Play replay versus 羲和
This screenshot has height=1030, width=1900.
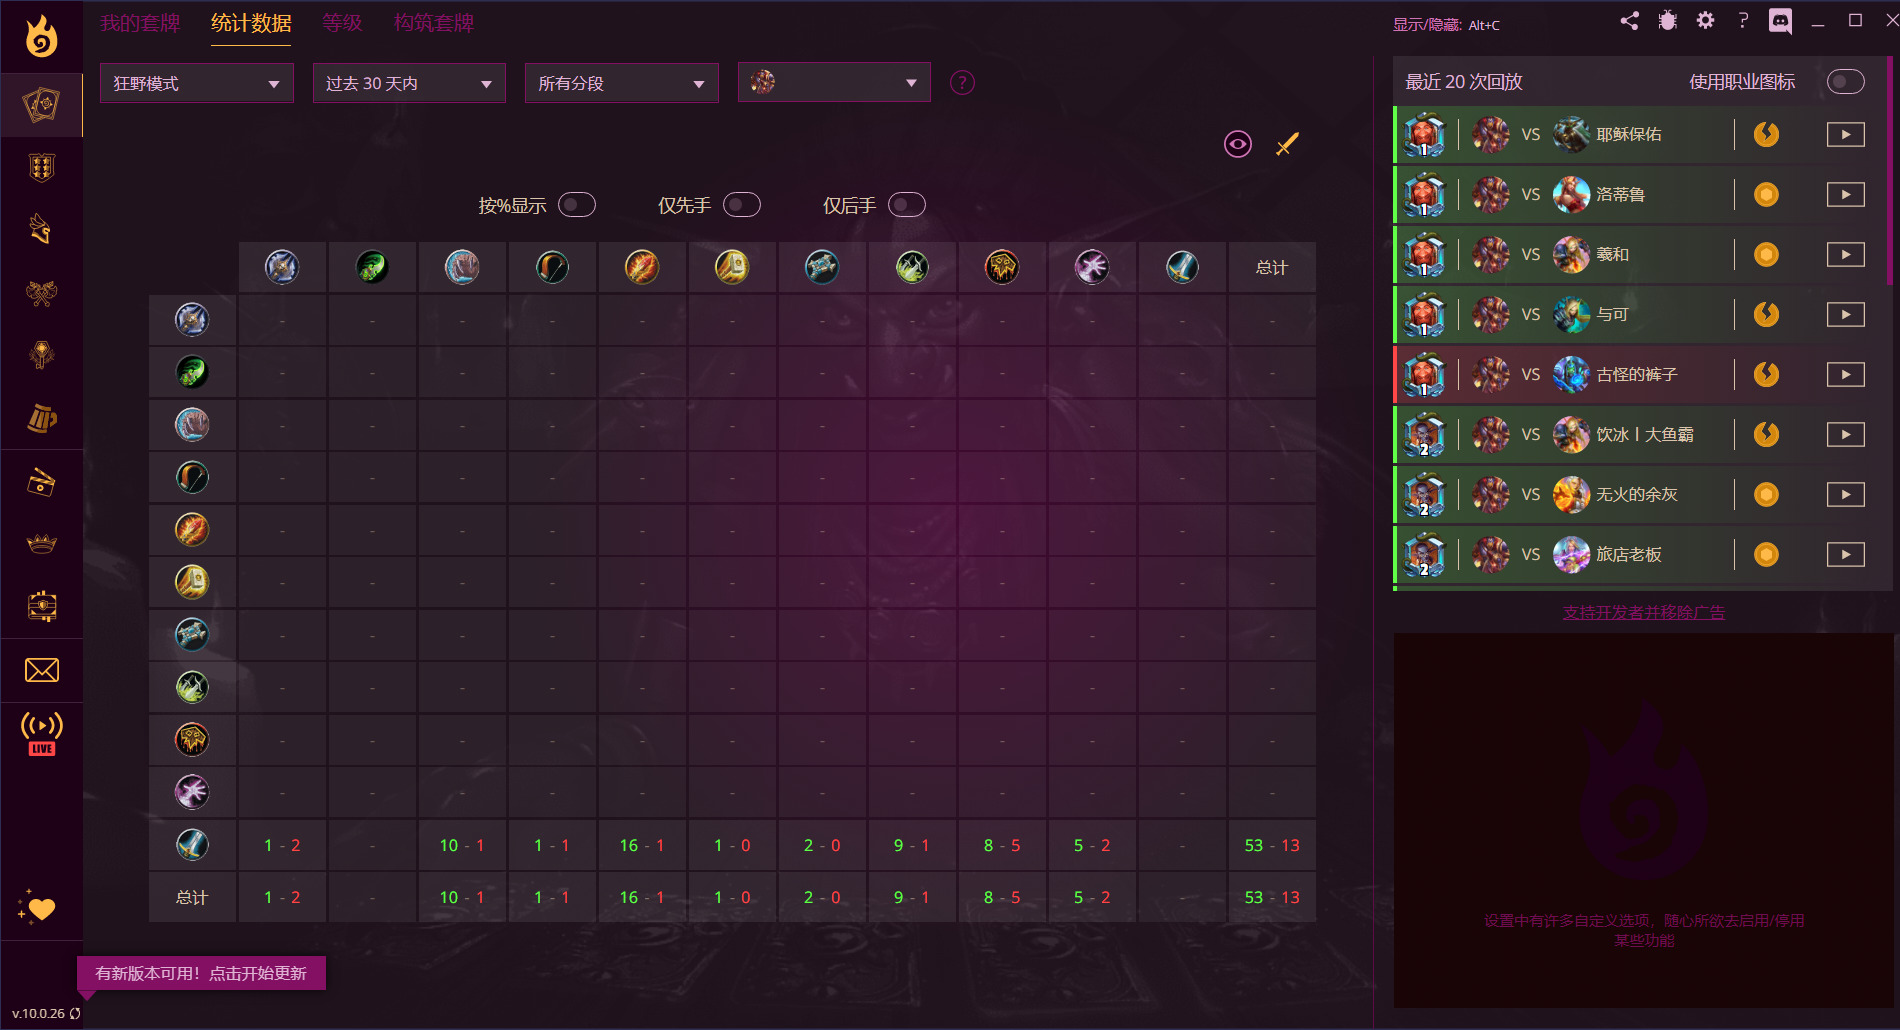[1846, 254]
